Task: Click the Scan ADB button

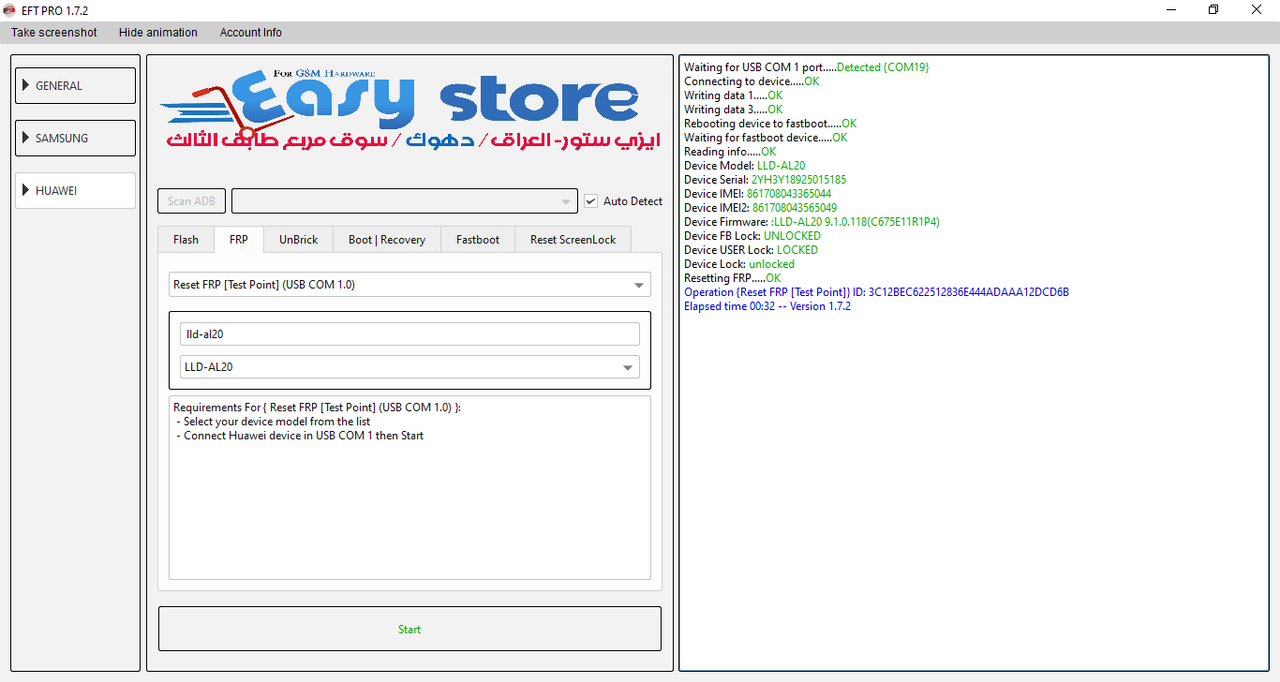Action: (x=192, y=201)
